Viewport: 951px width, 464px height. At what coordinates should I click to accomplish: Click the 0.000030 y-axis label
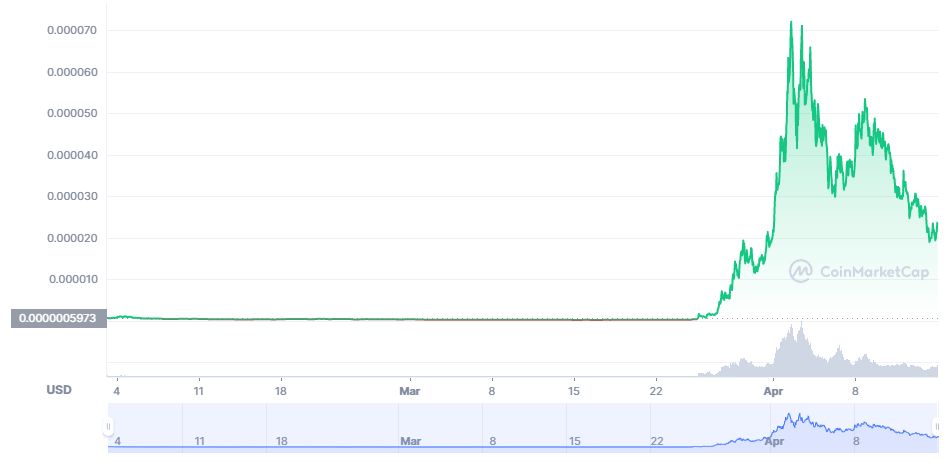point(72,197)
